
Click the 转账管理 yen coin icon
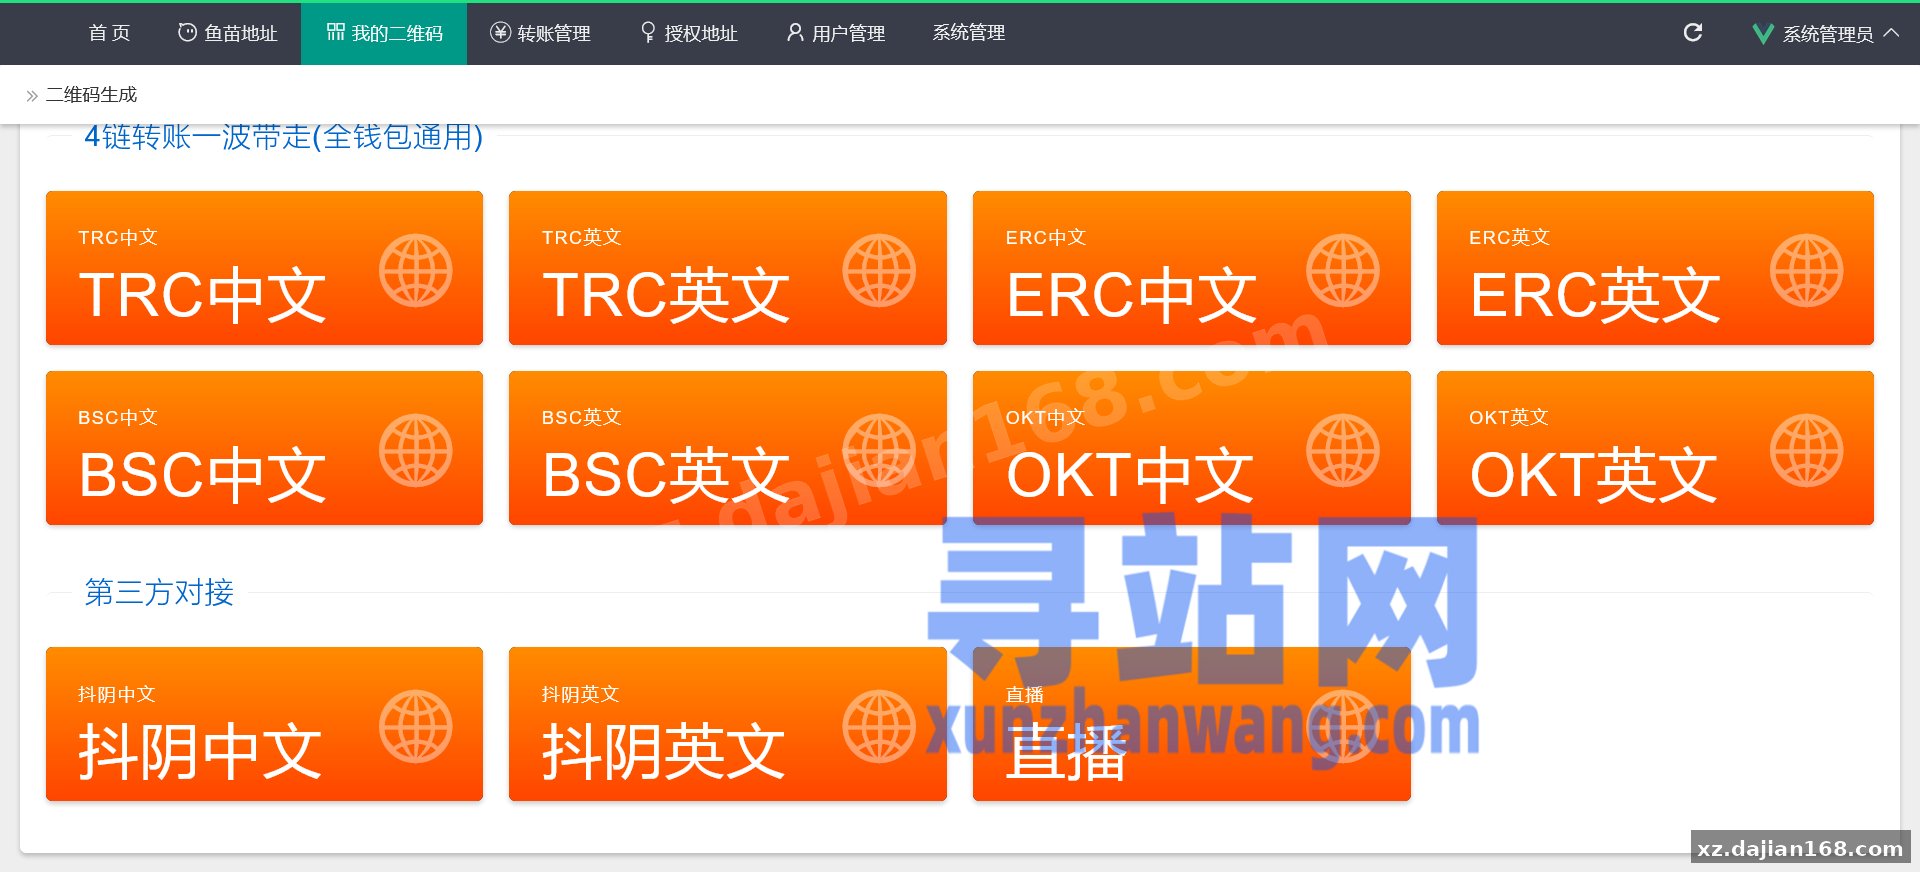click(x=500, y=32)
